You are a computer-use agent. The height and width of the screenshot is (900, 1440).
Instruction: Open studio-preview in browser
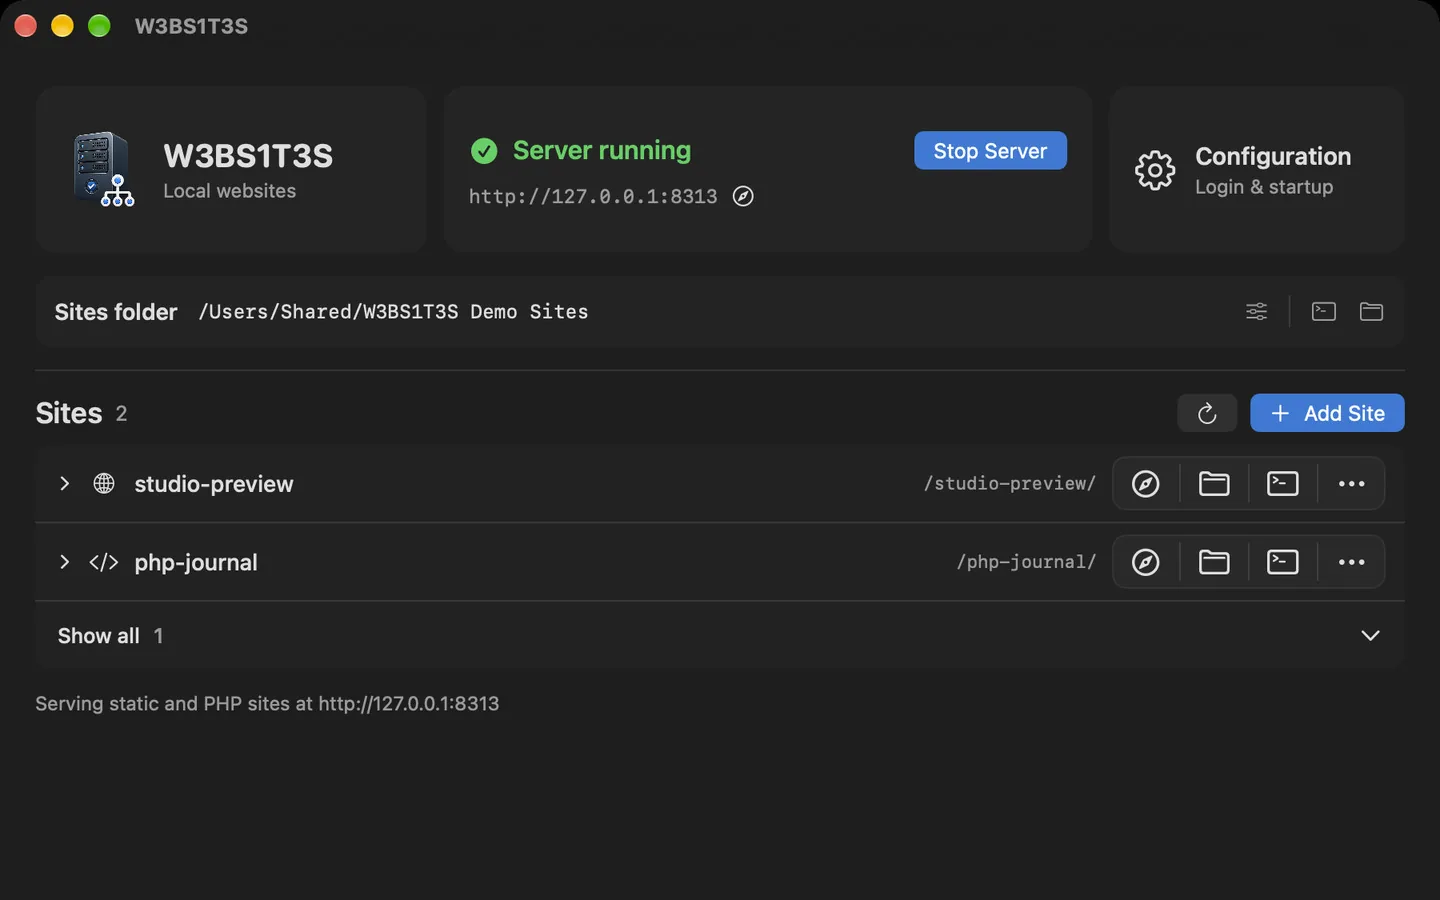tap(1146, 483)
